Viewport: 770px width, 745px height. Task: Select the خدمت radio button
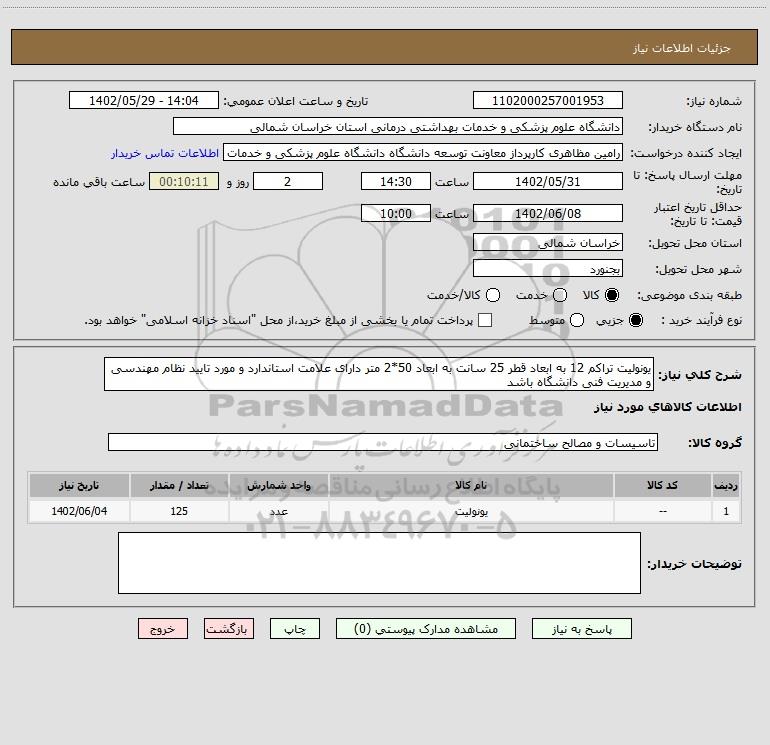(560, 295)
